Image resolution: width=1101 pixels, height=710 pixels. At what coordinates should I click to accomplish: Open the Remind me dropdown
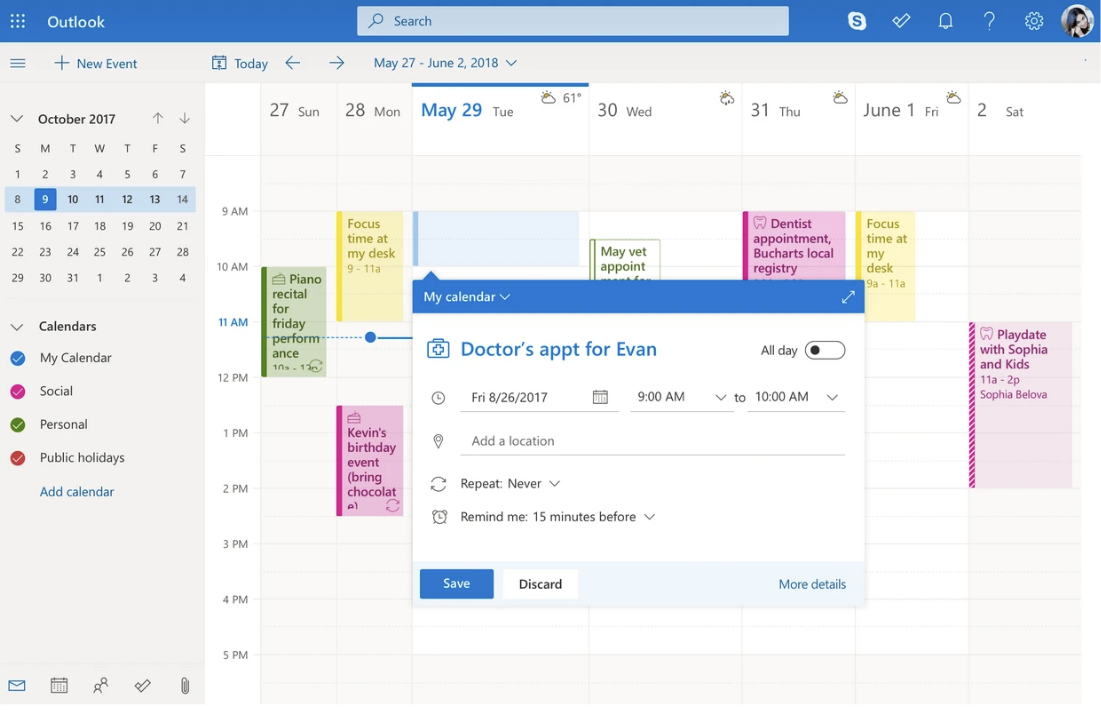pyautogui.click(x=554, y=517)
